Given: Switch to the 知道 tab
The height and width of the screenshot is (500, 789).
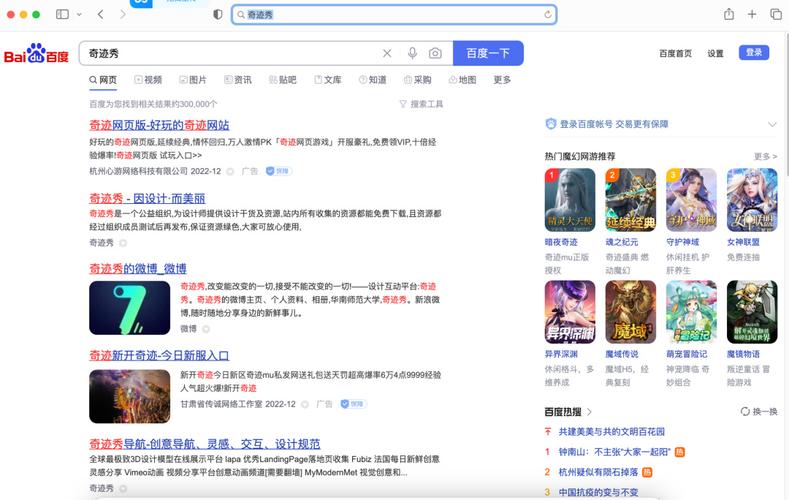Looking at the screenshot, I should 372,80.
